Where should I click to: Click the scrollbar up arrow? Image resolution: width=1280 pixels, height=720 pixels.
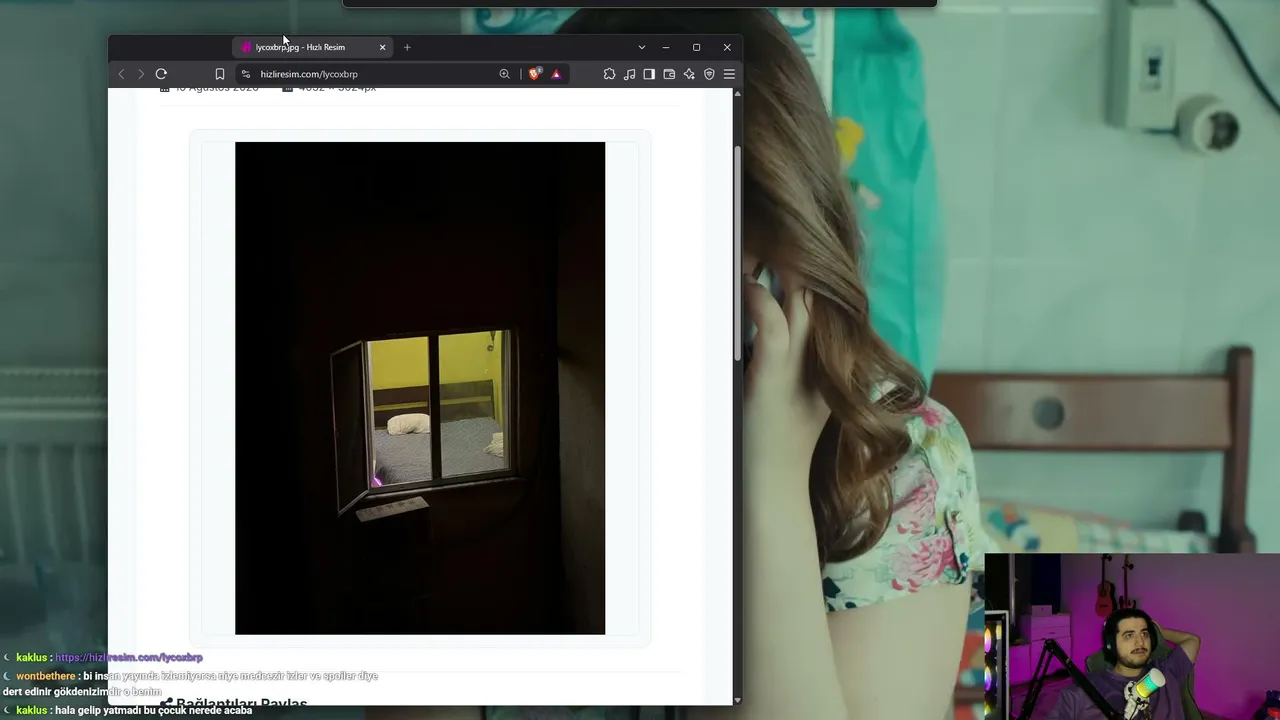(738, 94)
